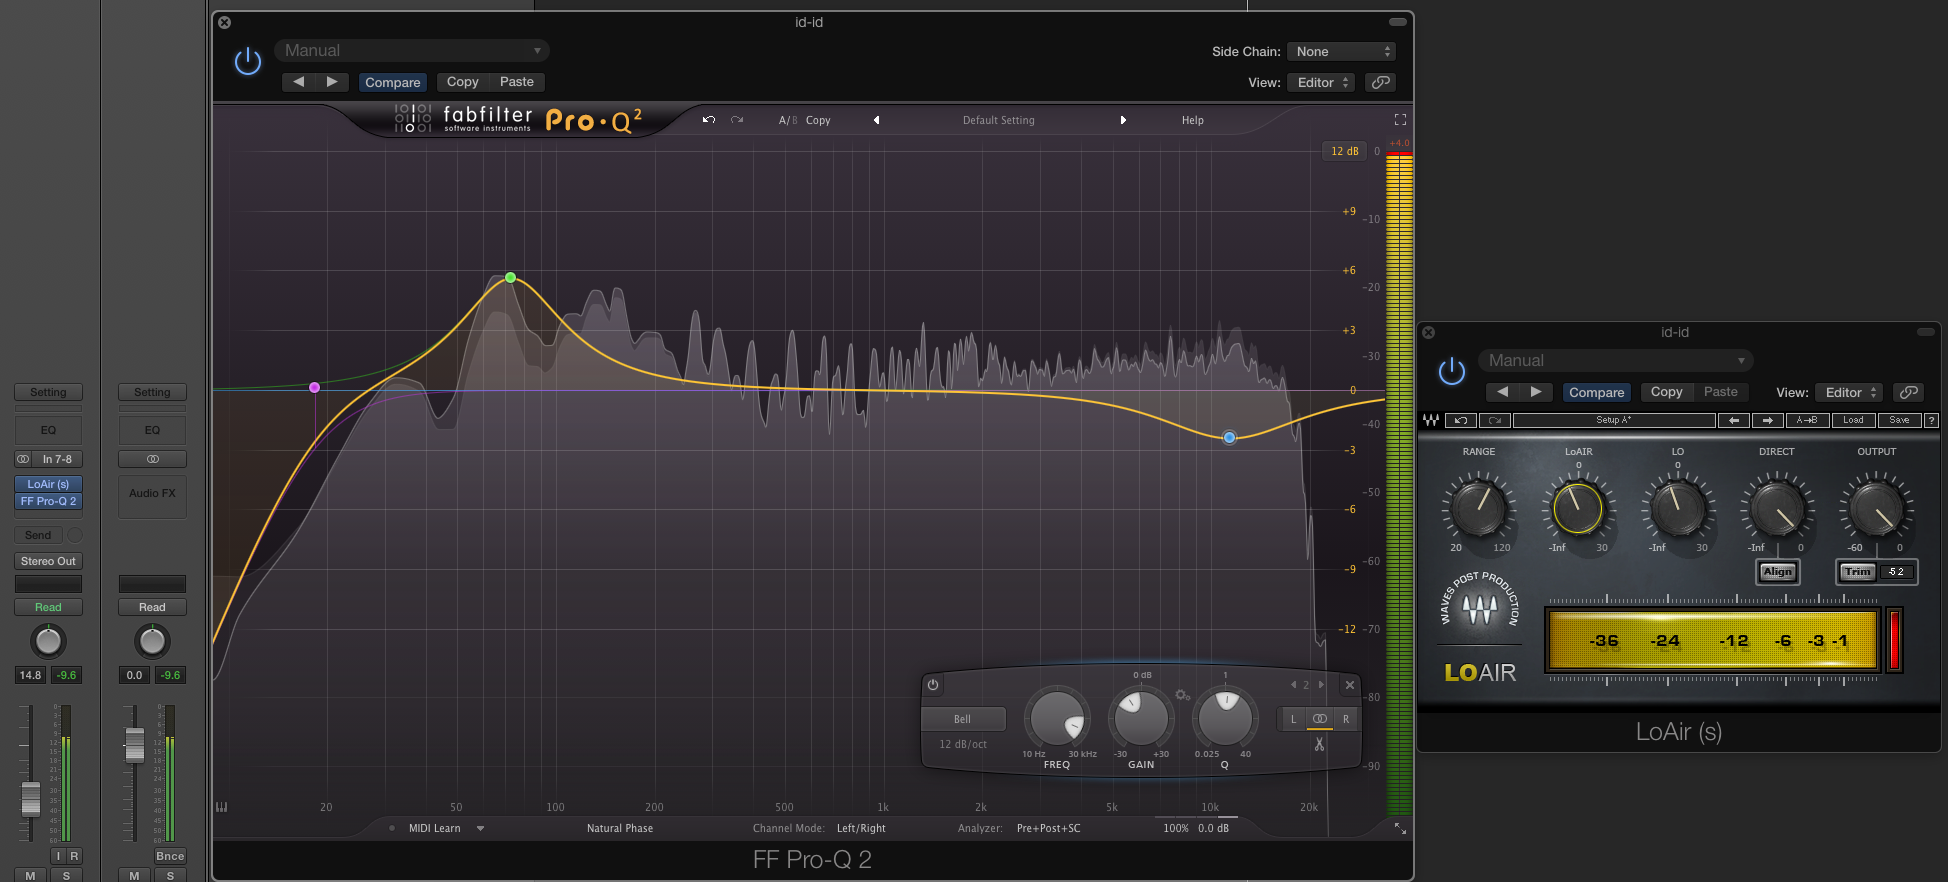The image size is (1948, 882).
Task: Click the Save button in LoAir
Action: click(1899, 420)
